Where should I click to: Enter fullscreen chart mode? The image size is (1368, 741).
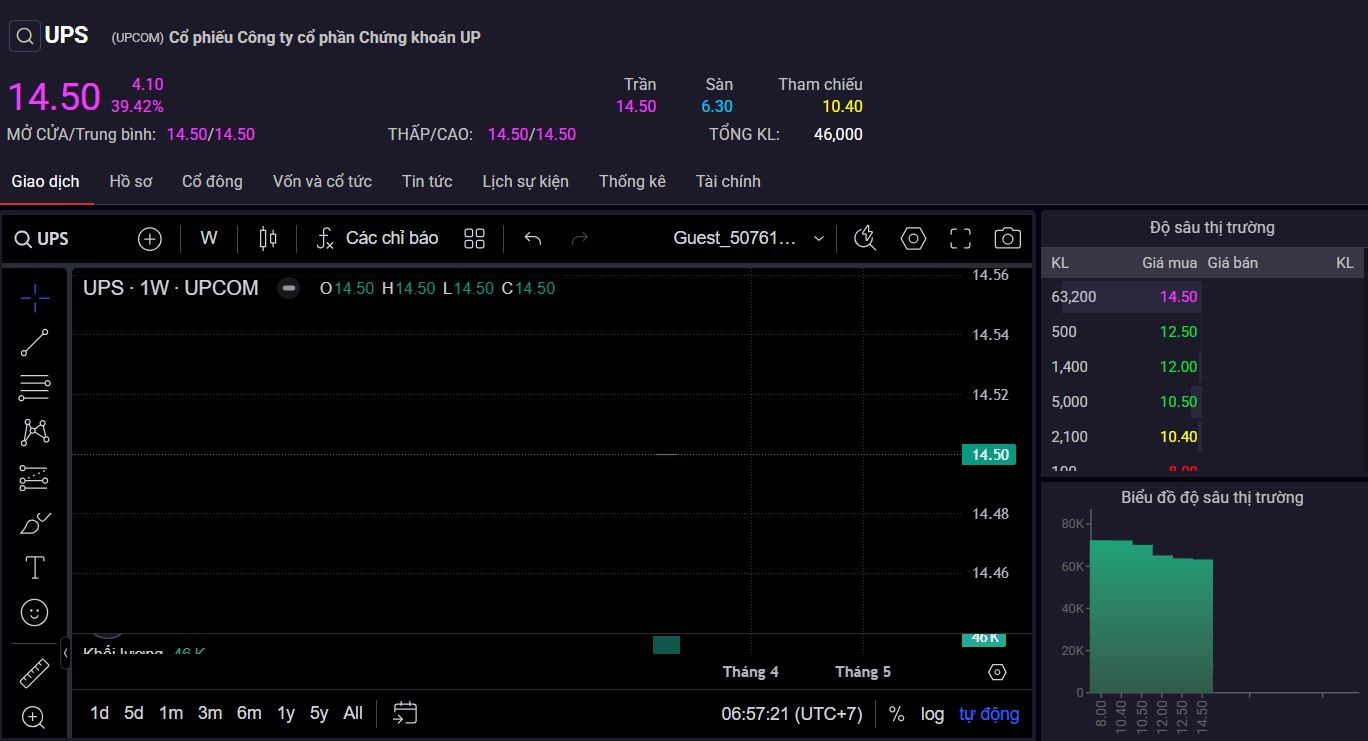click(x=959, y=238)
